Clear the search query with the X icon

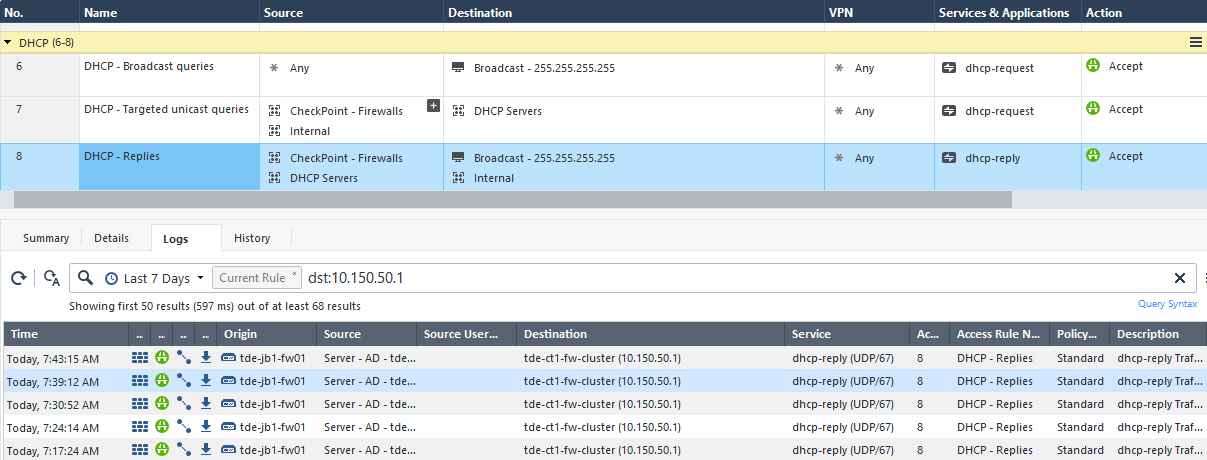1180,278
